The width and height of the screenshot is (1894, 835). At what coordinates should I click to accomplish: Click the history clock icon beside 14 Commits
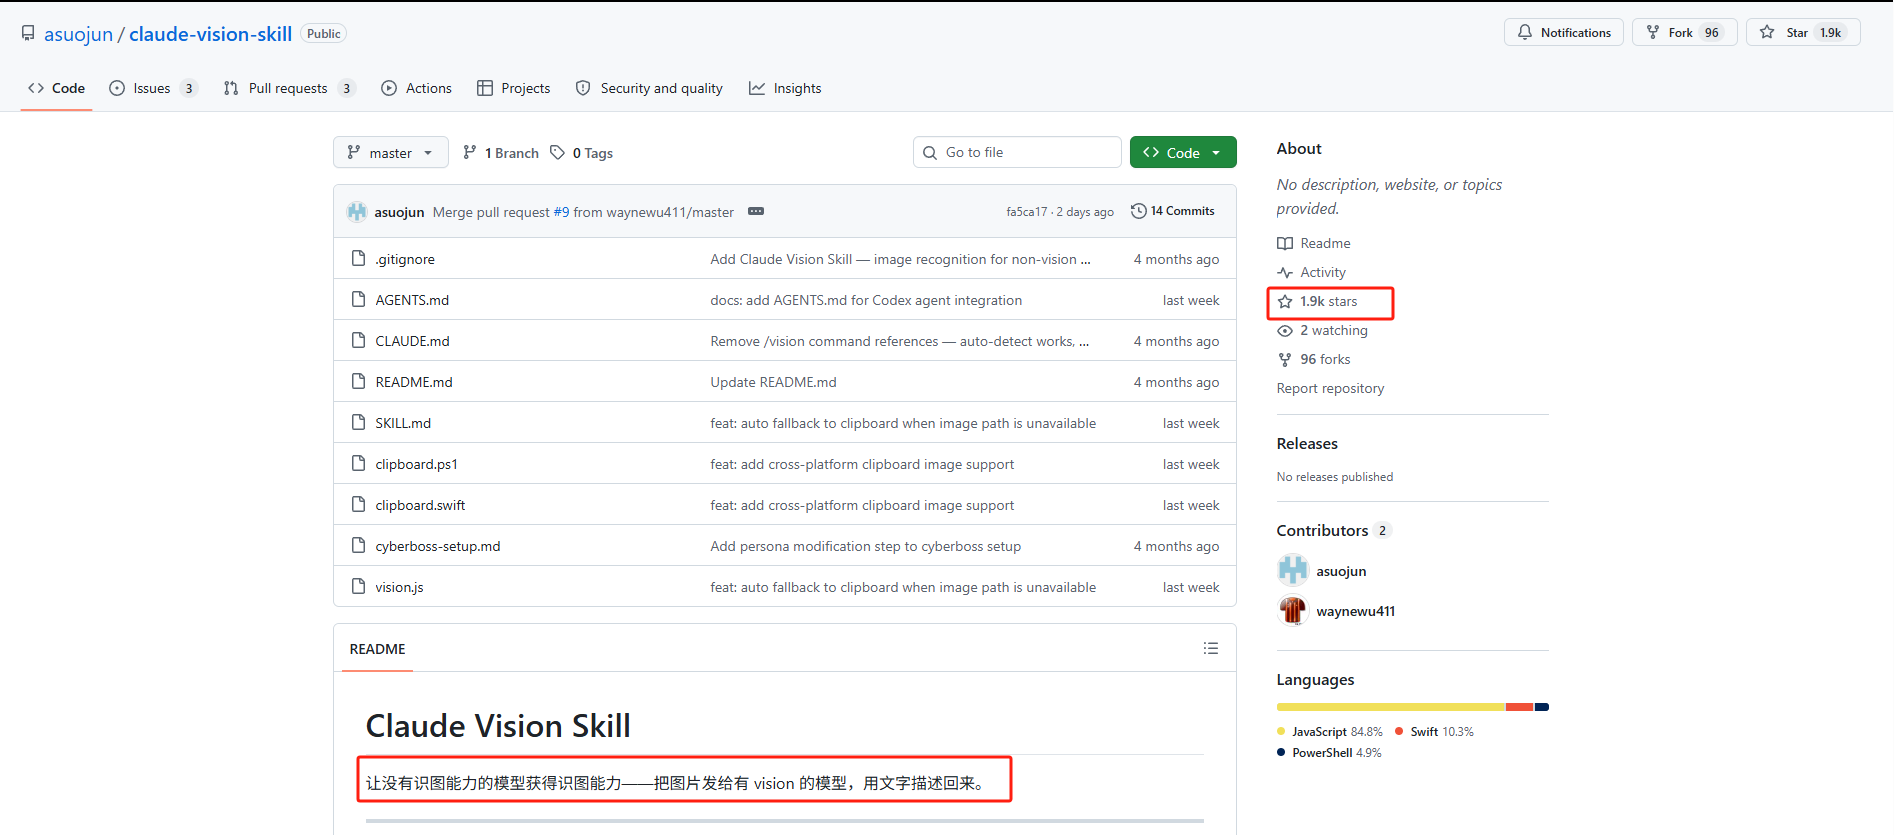click(1138, 211)
